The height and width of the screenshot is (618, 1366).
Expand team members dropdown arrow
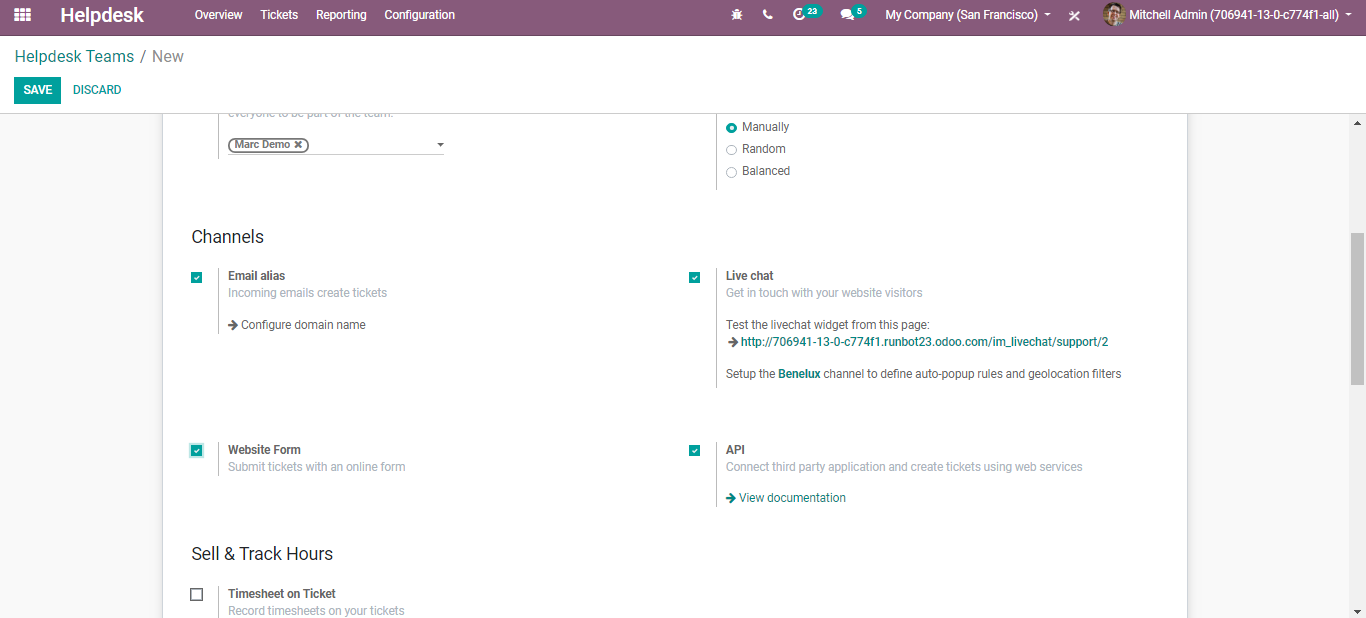coord(440,146)
